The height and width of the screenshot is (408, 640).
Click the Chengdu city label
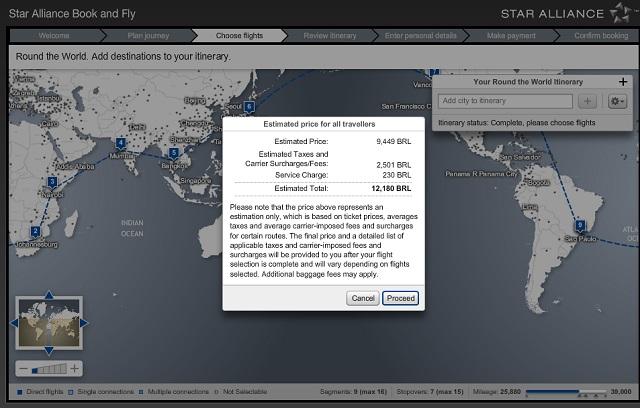pyautogui.click(x=195, y=123)
